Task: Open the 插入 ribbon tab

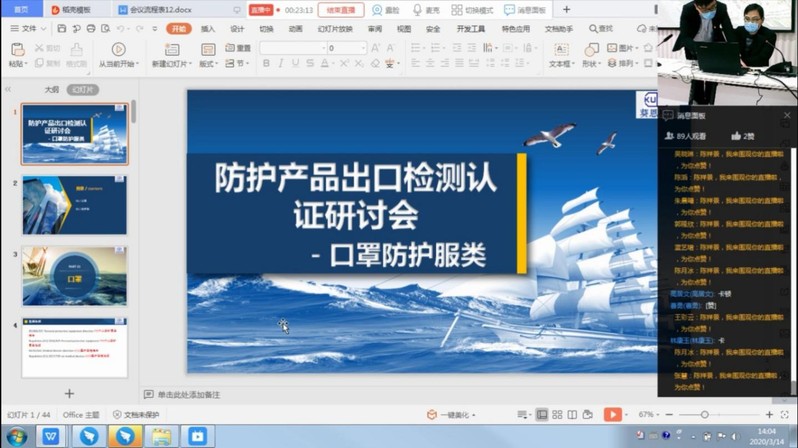Action: pyautogui.click(x=208, y=29)
